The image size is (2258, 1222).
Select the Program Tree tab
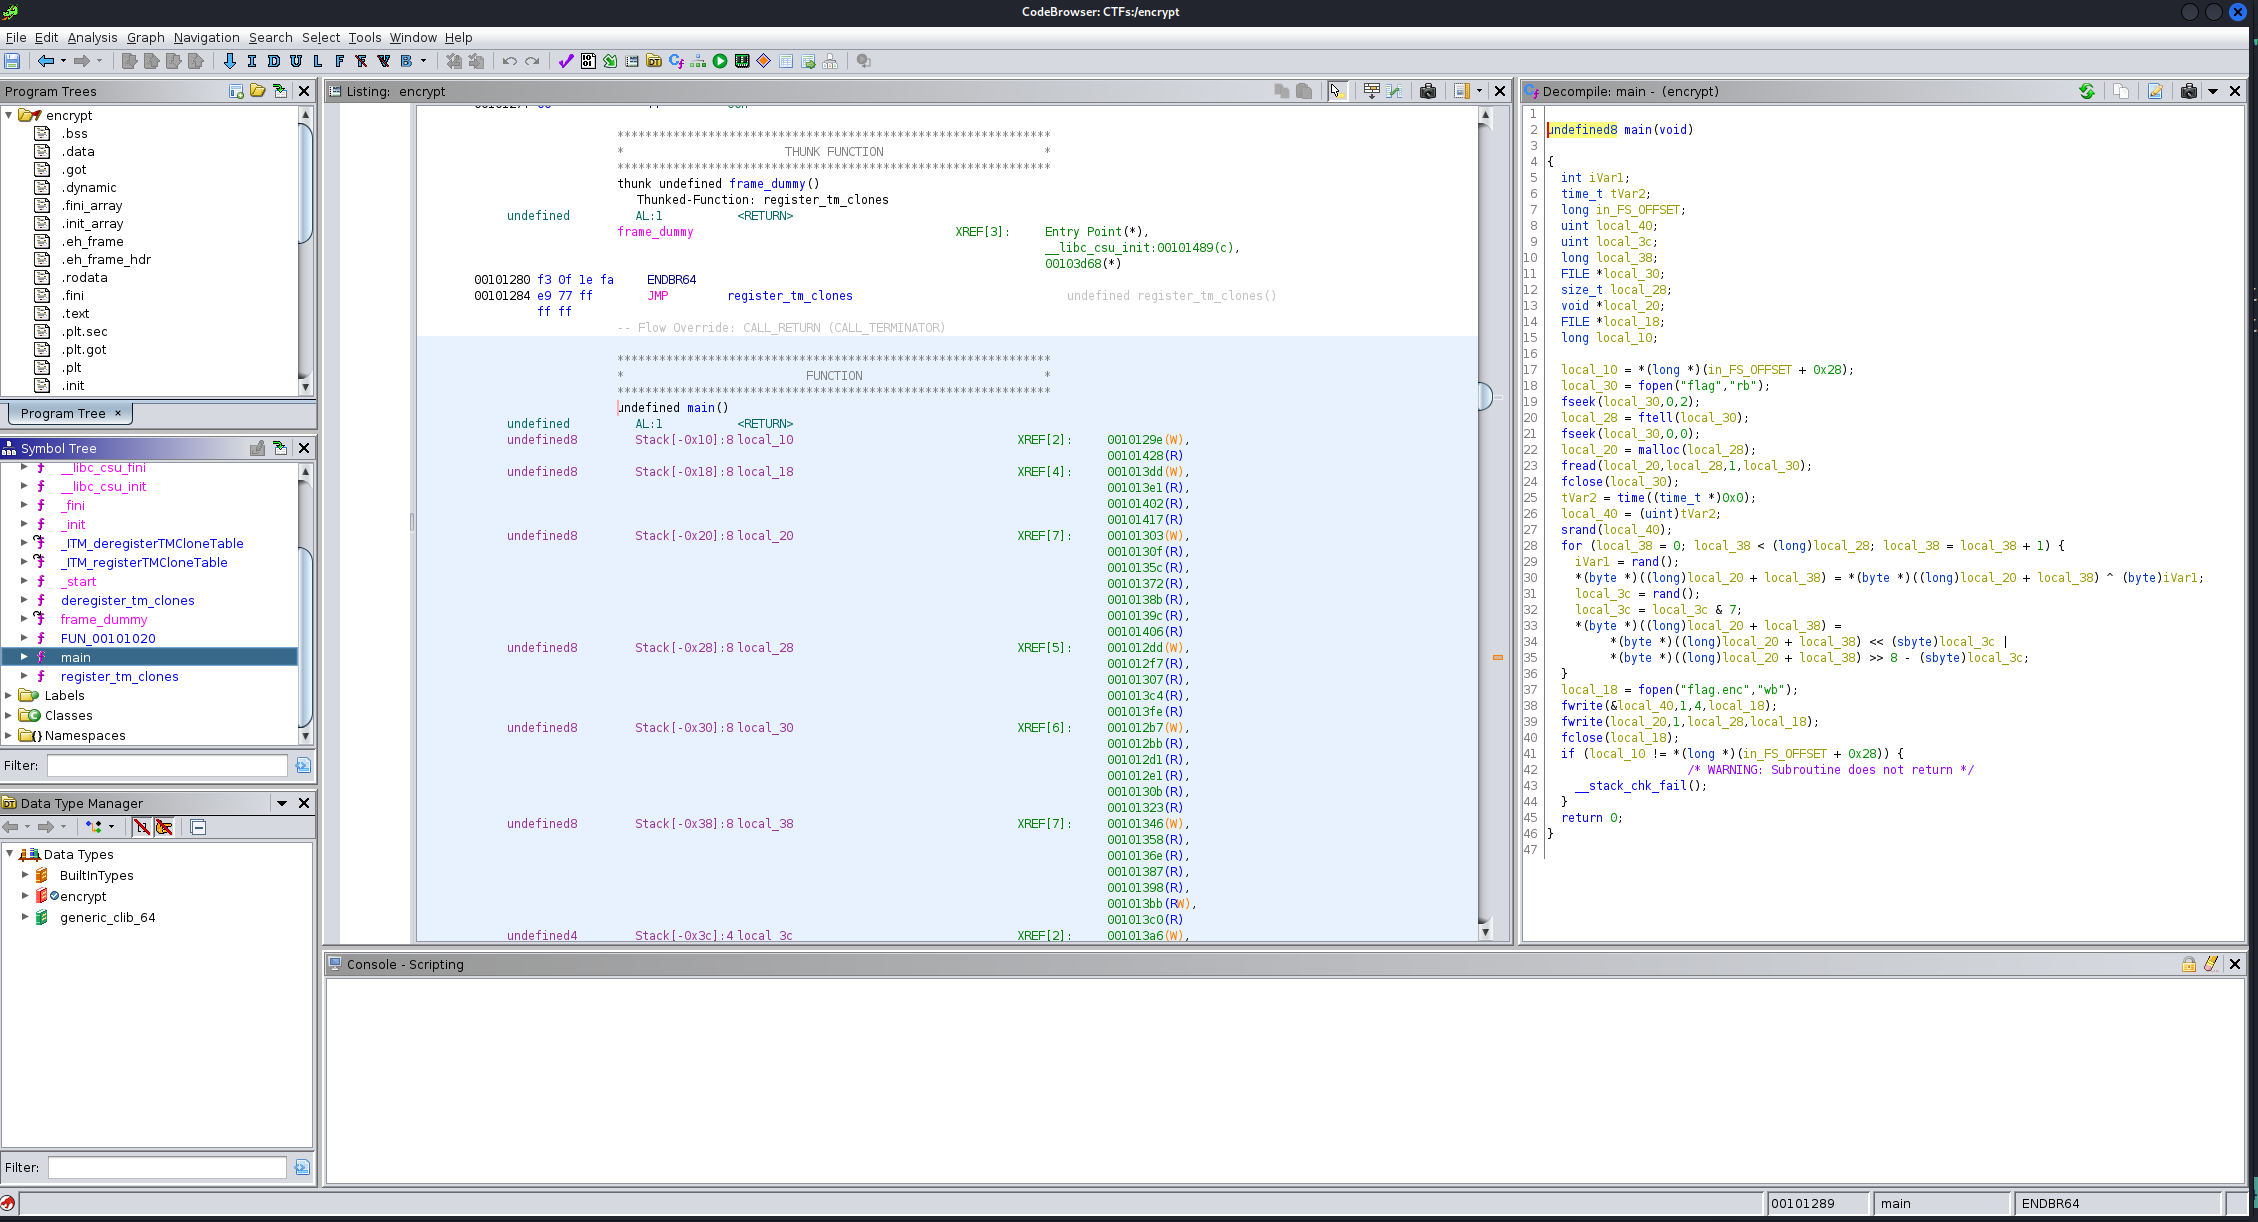click(x=70, y=413)
